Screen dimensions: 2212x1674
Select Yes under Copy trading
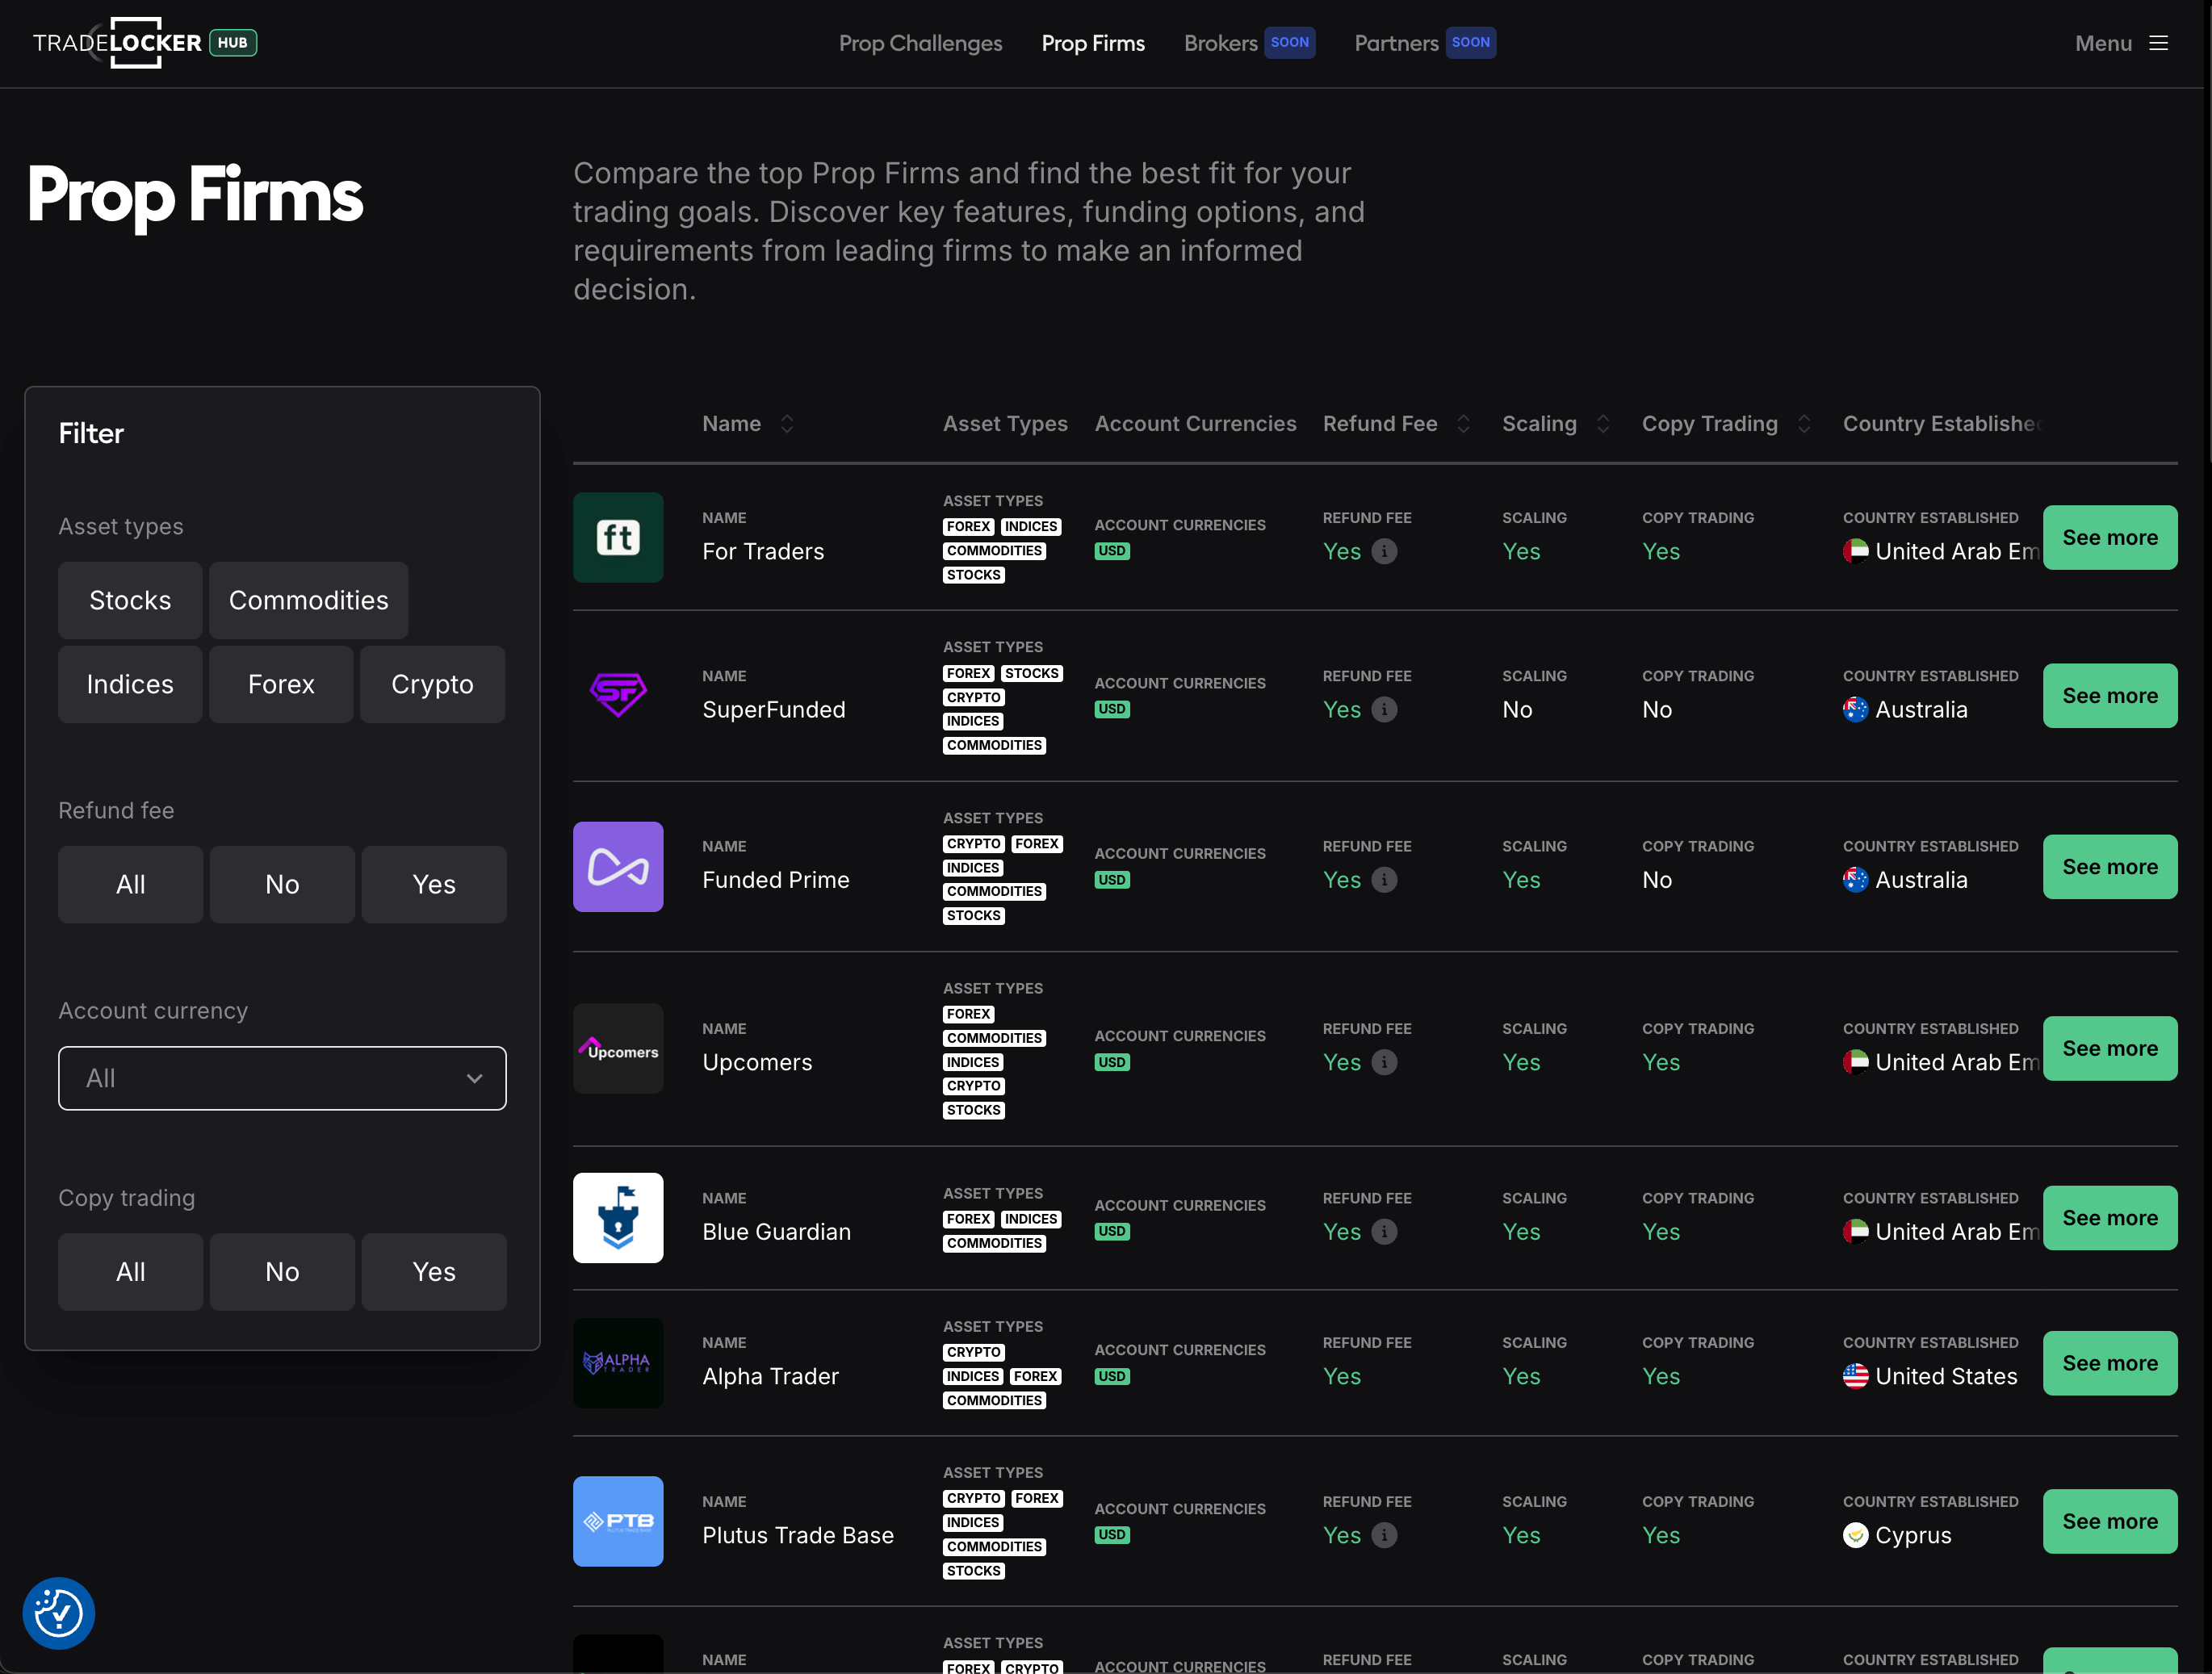(x=434, y=1272)
